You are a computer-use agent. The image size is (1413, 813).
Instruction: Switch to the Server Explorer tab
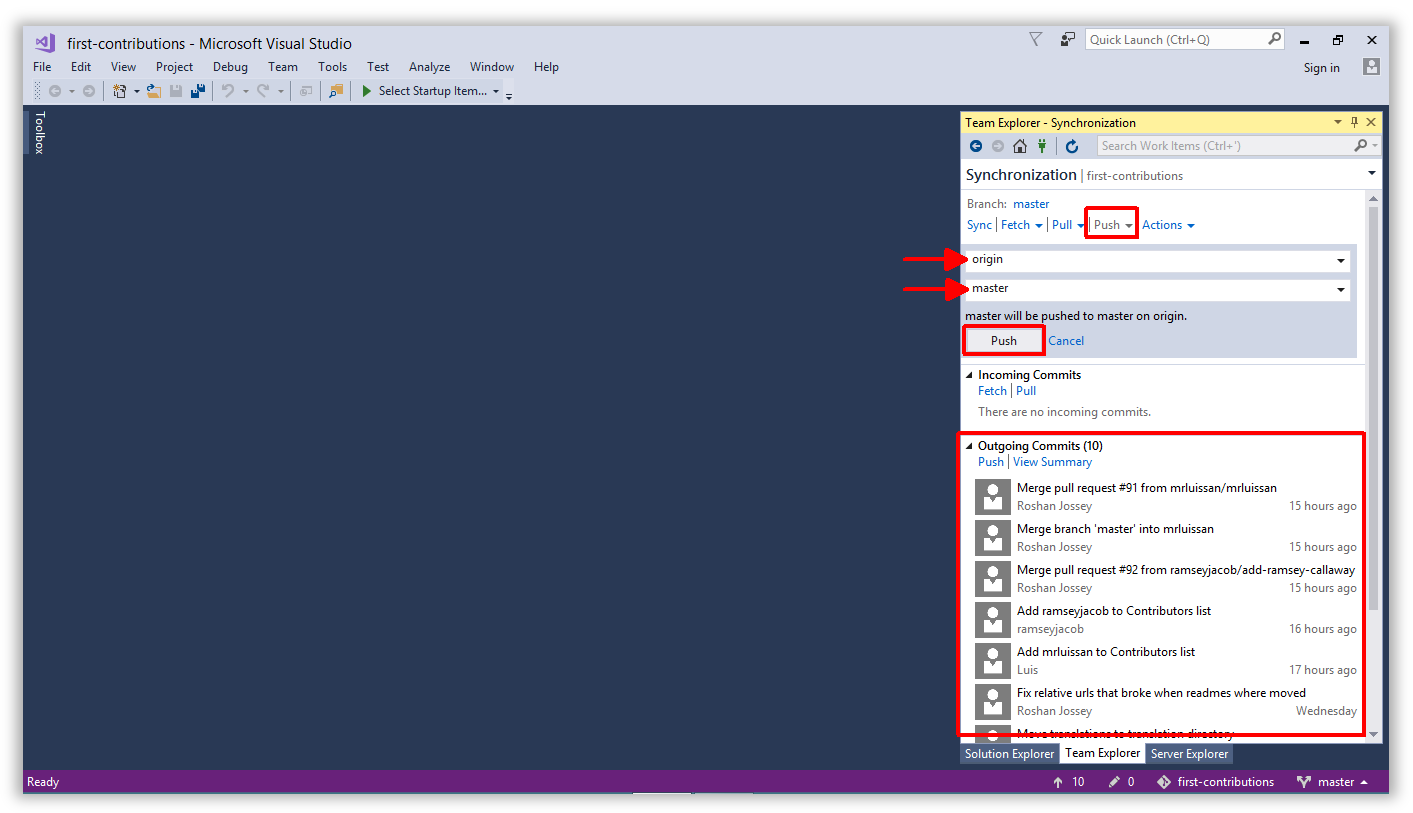[1189, 754]
